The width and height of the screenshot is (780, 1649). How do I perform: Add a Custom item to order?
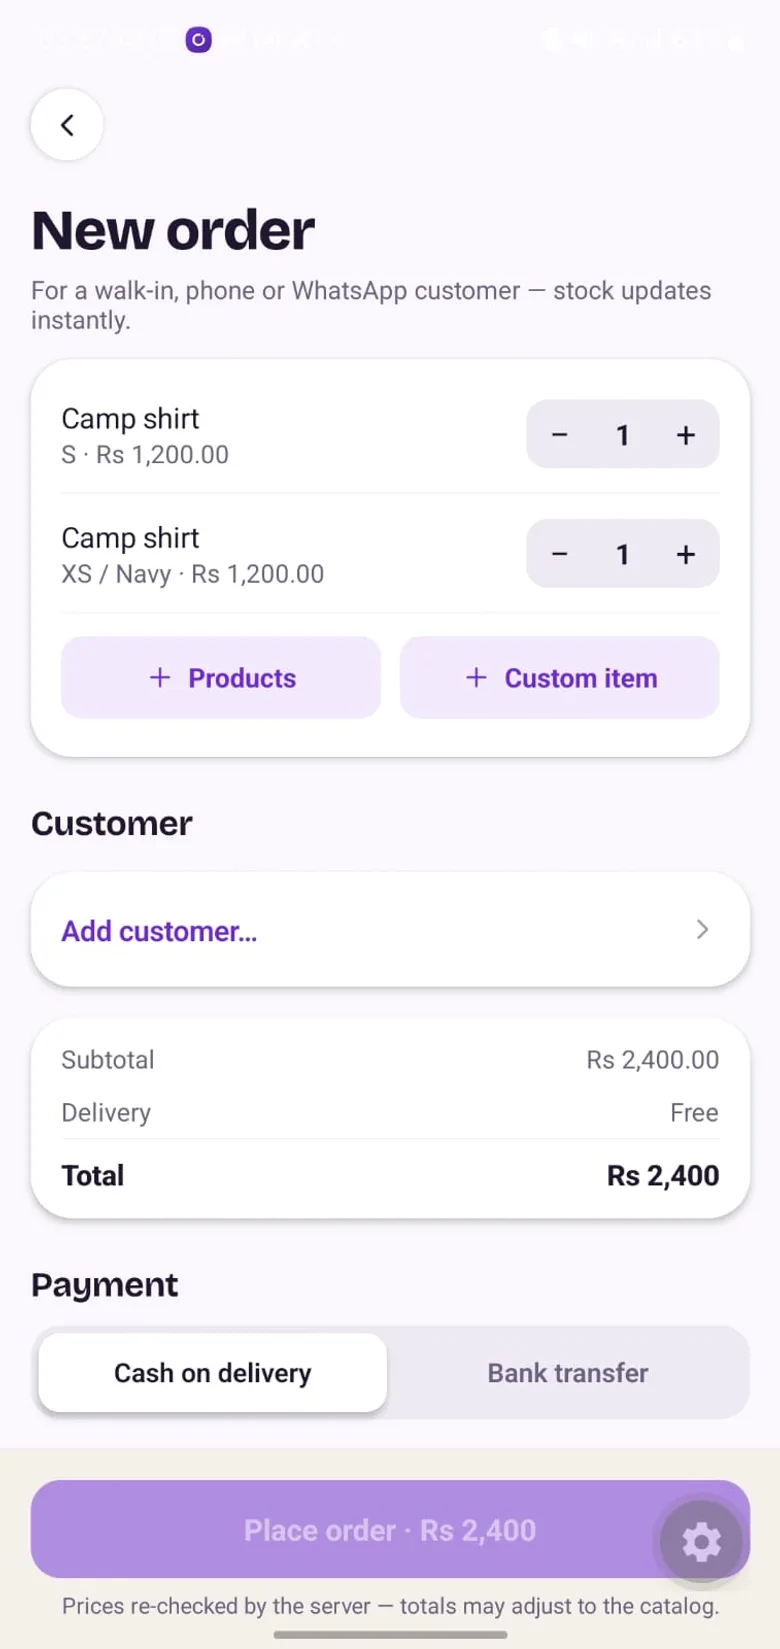click(560, 678)
